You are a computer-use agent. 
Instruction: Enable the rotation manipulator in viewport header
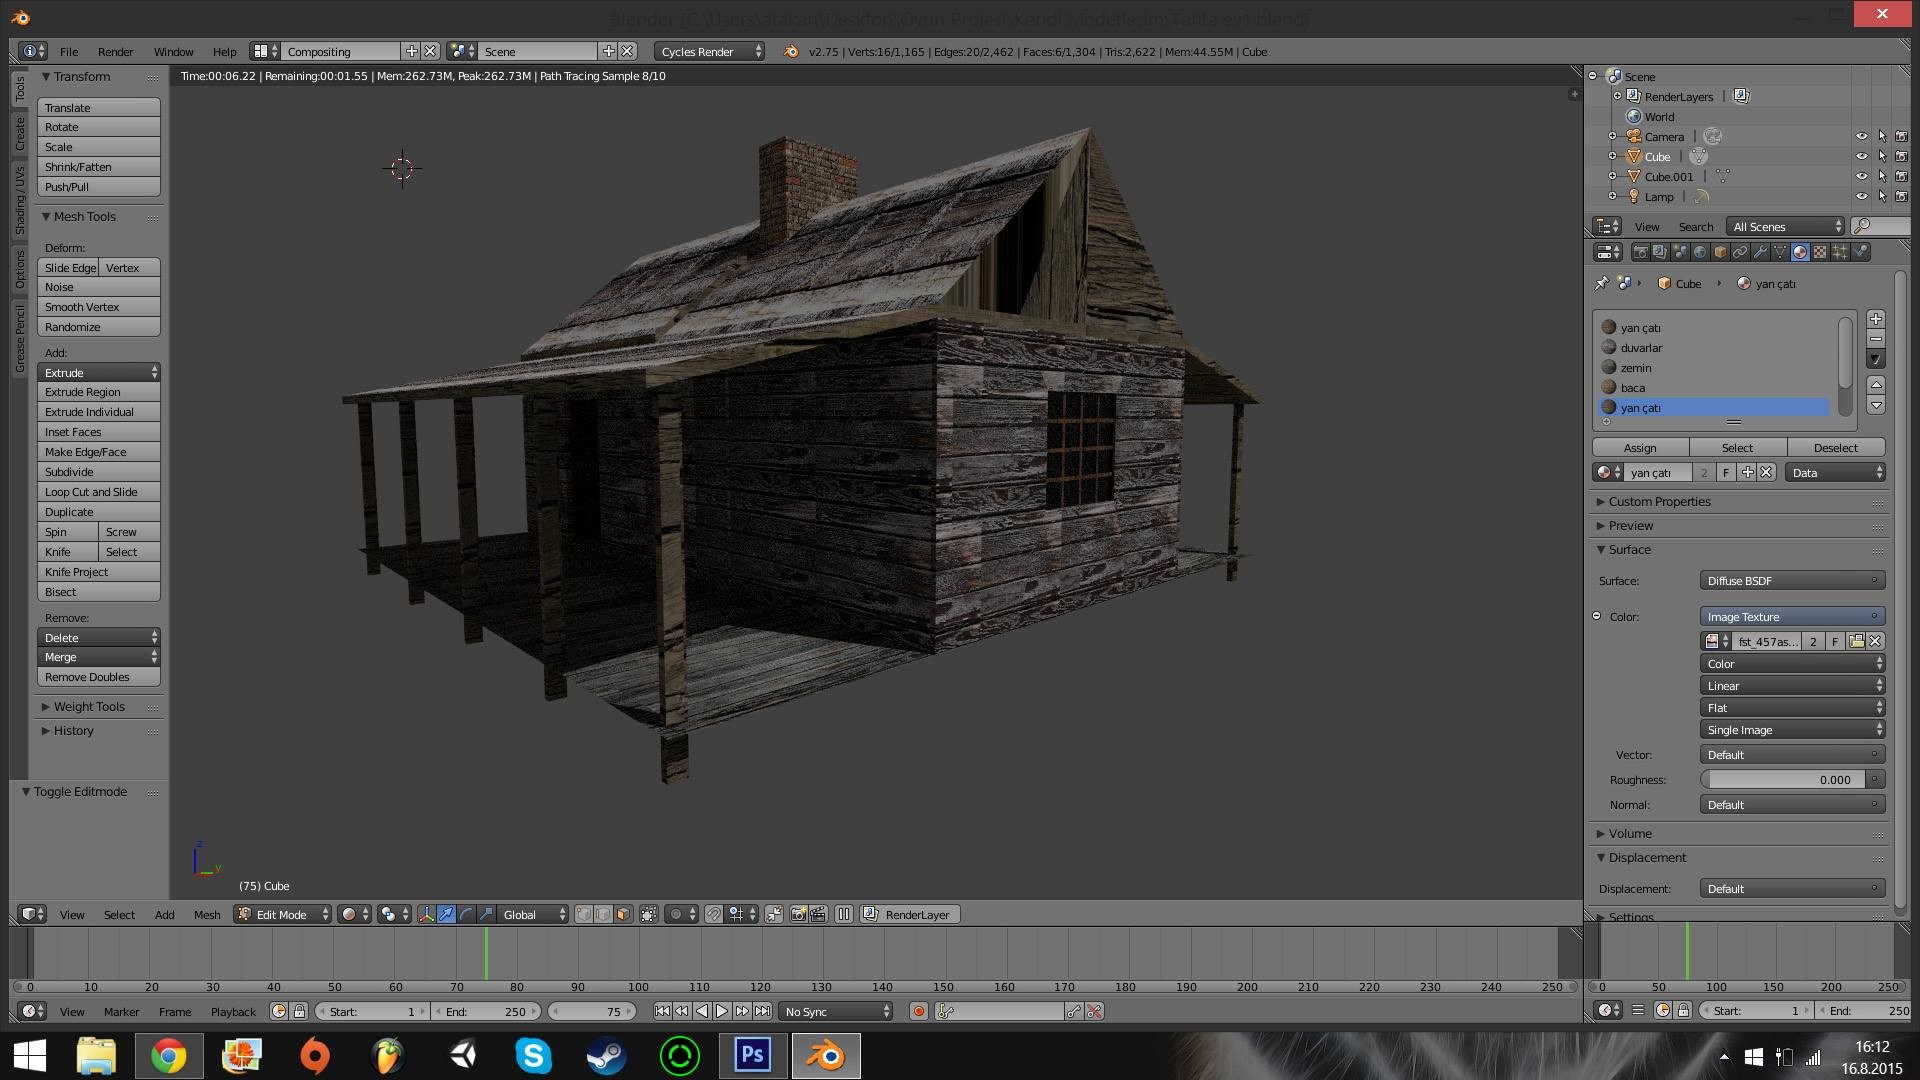coord(465,914)
